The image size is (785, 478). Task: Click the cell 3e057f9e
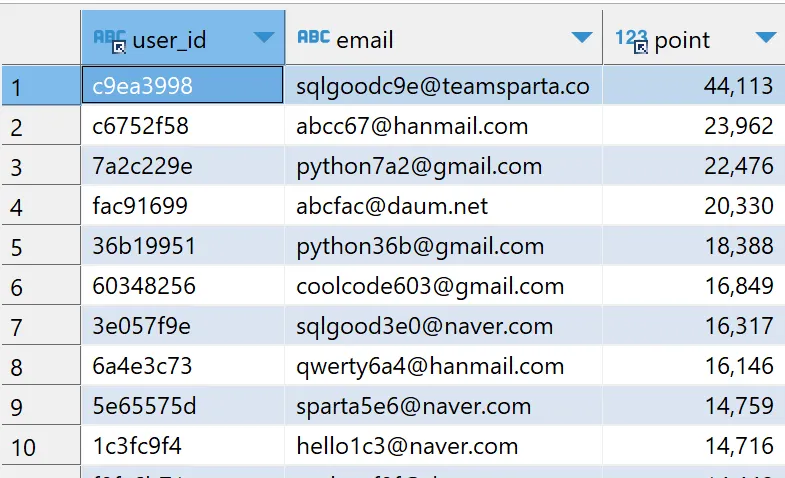pyautogui.click(x=183, y=326)
